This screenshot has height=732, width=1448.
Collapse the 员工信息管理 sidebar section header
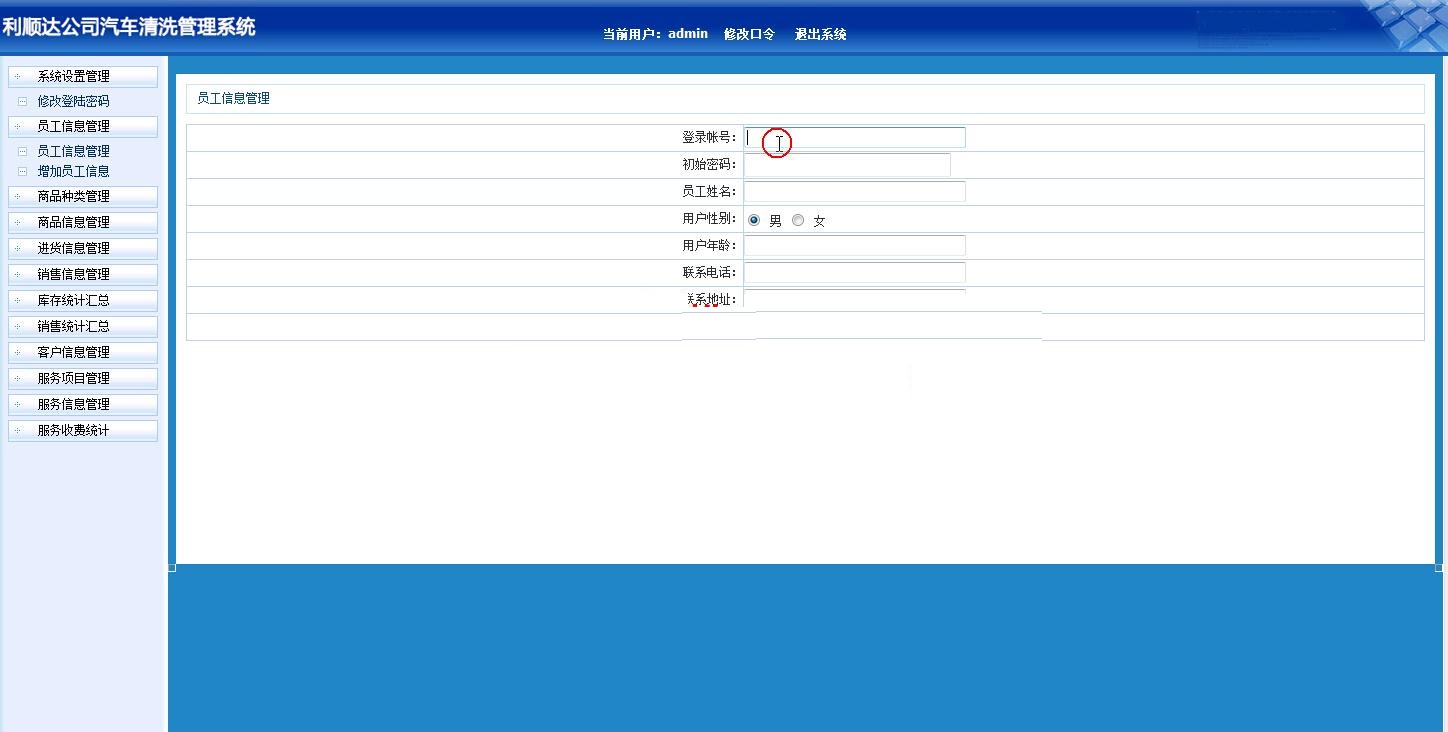click(82, 126)
